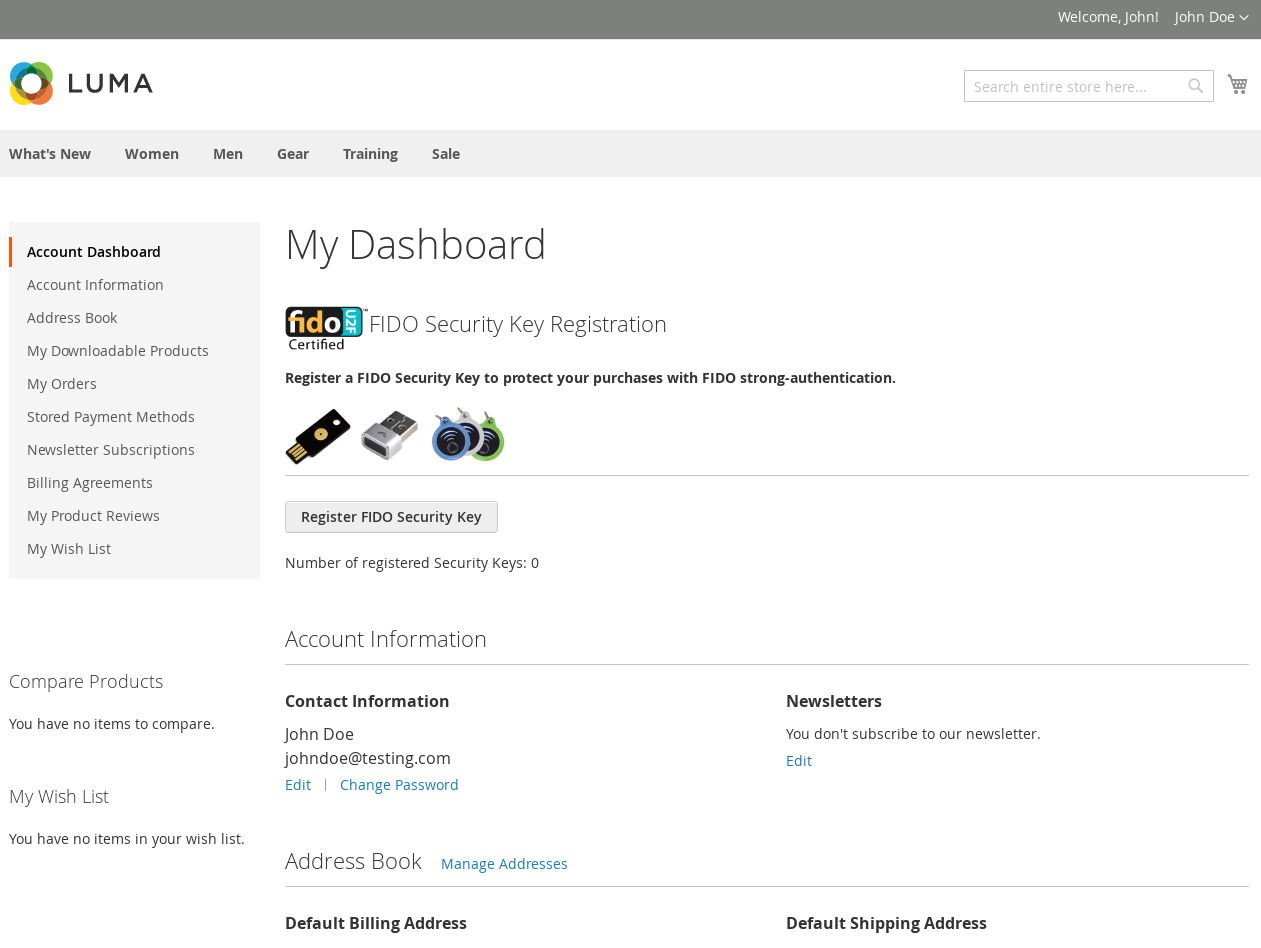Viewport: 1261px width, 948px height.
Task: Open the Training menu
Action: pyautogui.click(x=370, y=154)
